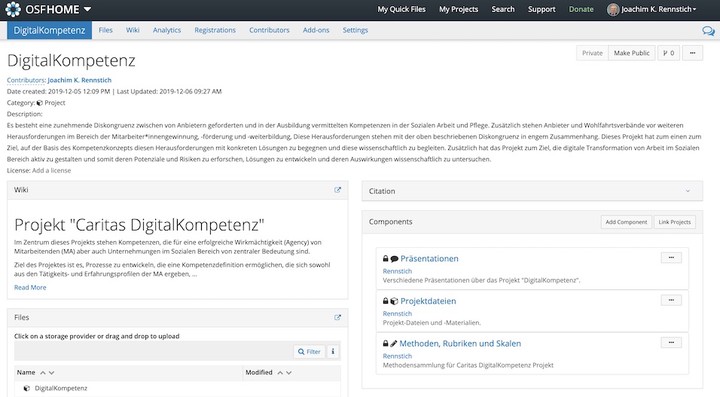Expand the Citation panel chevron
Image resolution: width=720 pixels, height=397 pixels.
688,191
